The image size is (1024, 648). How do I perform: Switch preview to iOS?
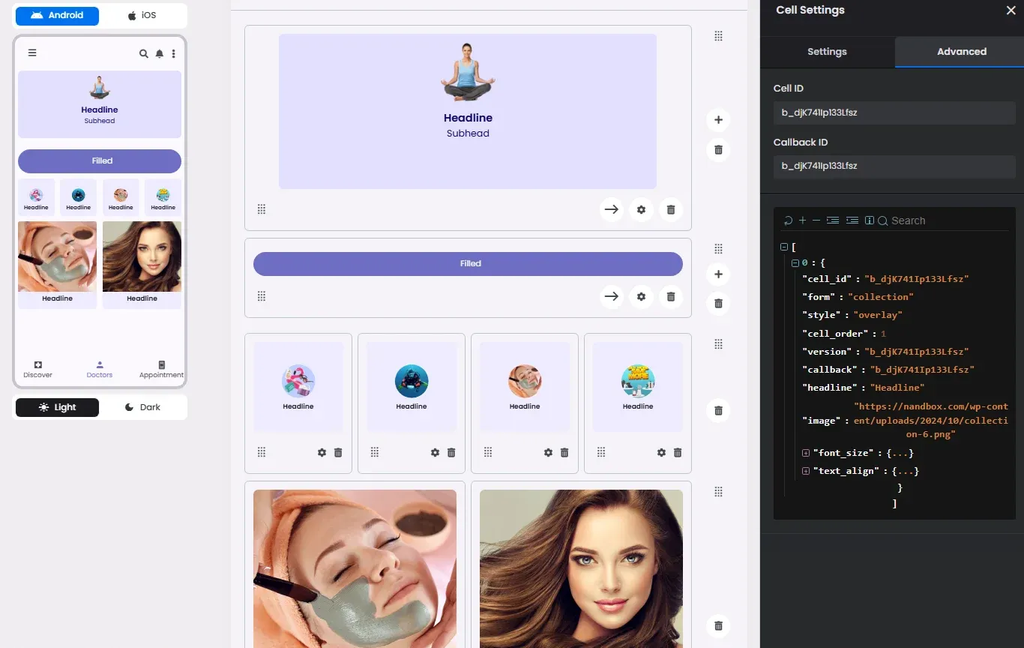[142, 15]
